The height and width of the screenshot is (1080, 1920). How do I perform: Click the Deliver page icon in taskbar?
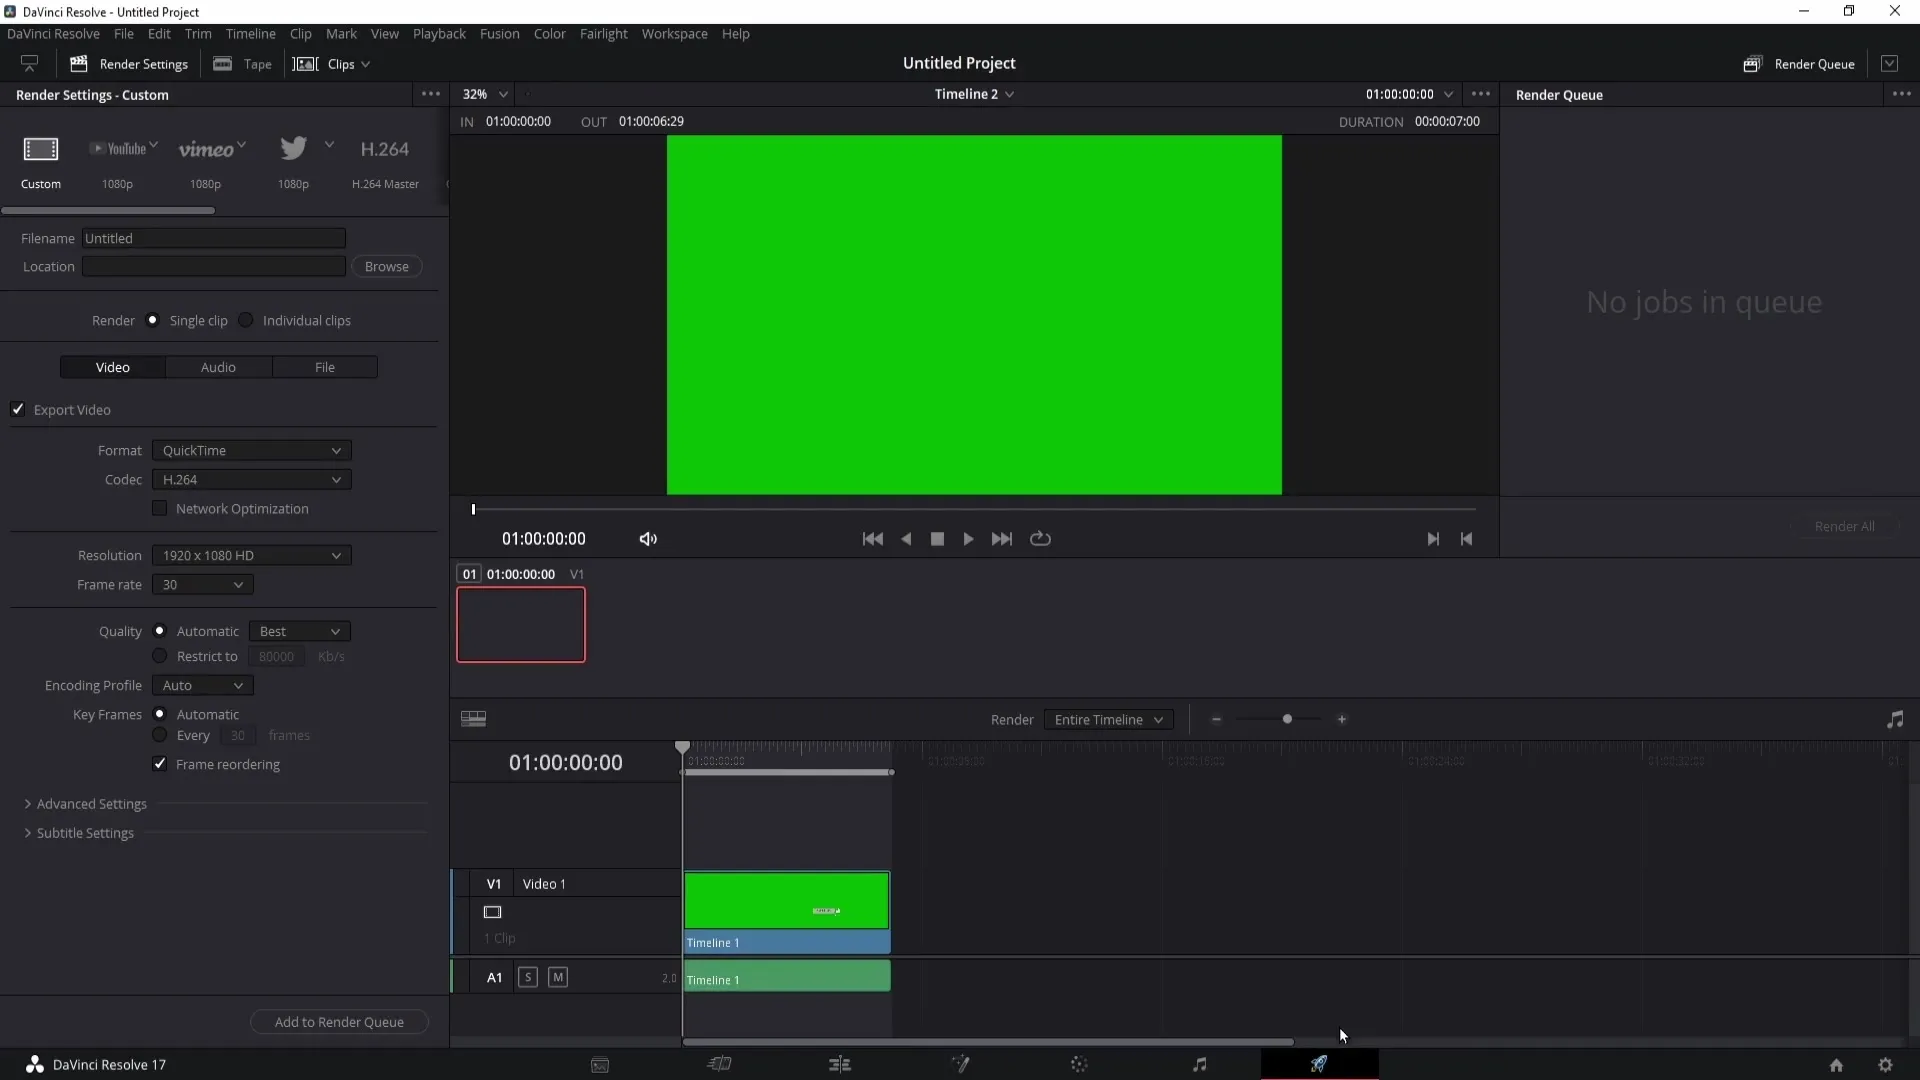(x=1317, y=1064)
